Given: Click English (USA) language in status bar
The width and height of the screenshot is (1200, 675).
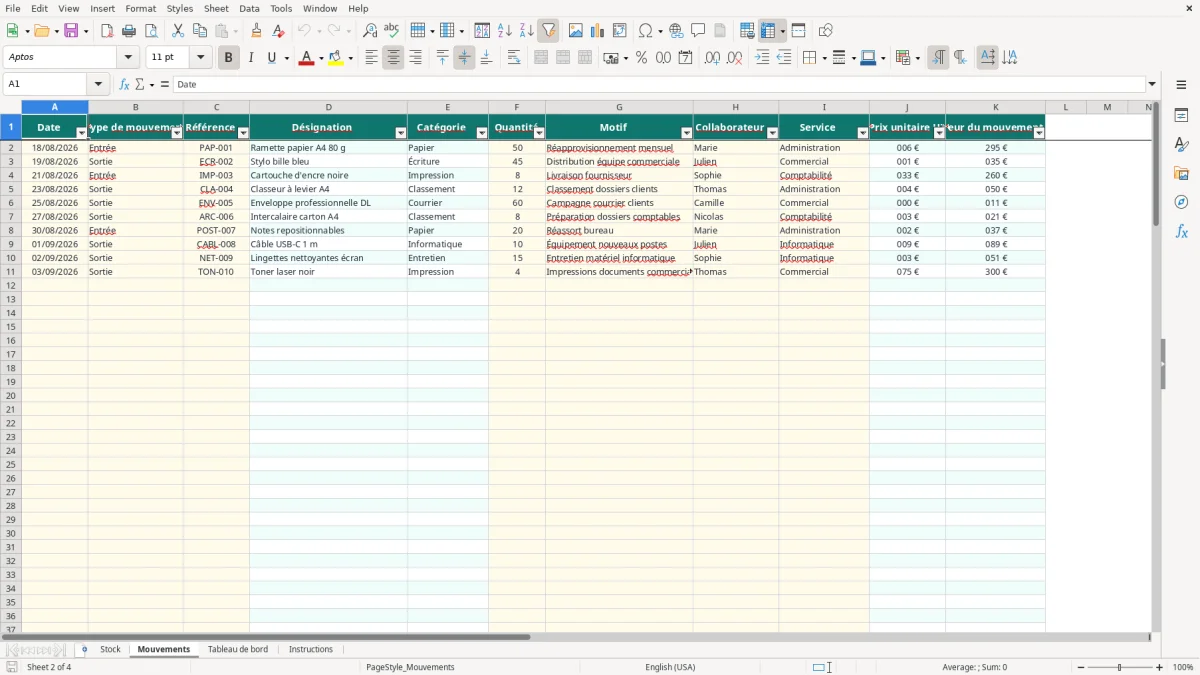Looking at the screenshot, I should 670,667.
